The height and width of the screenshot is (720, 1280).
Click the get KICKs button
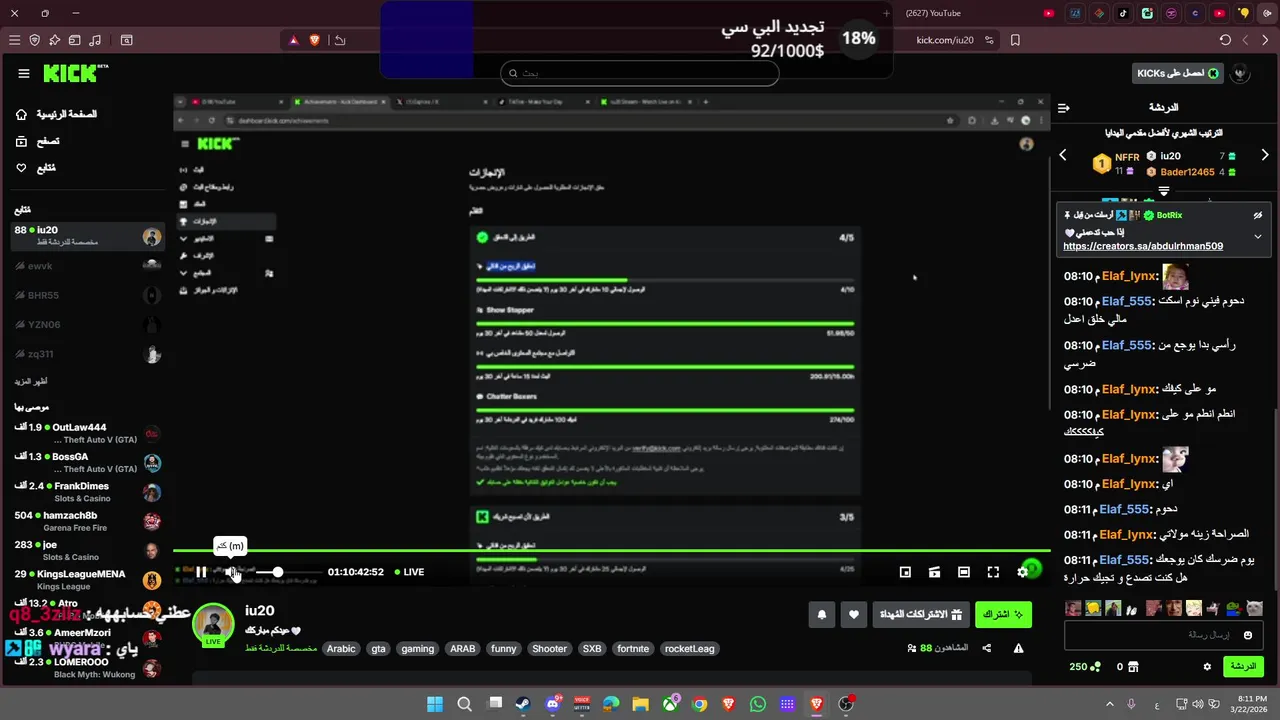pos(1177,73)
